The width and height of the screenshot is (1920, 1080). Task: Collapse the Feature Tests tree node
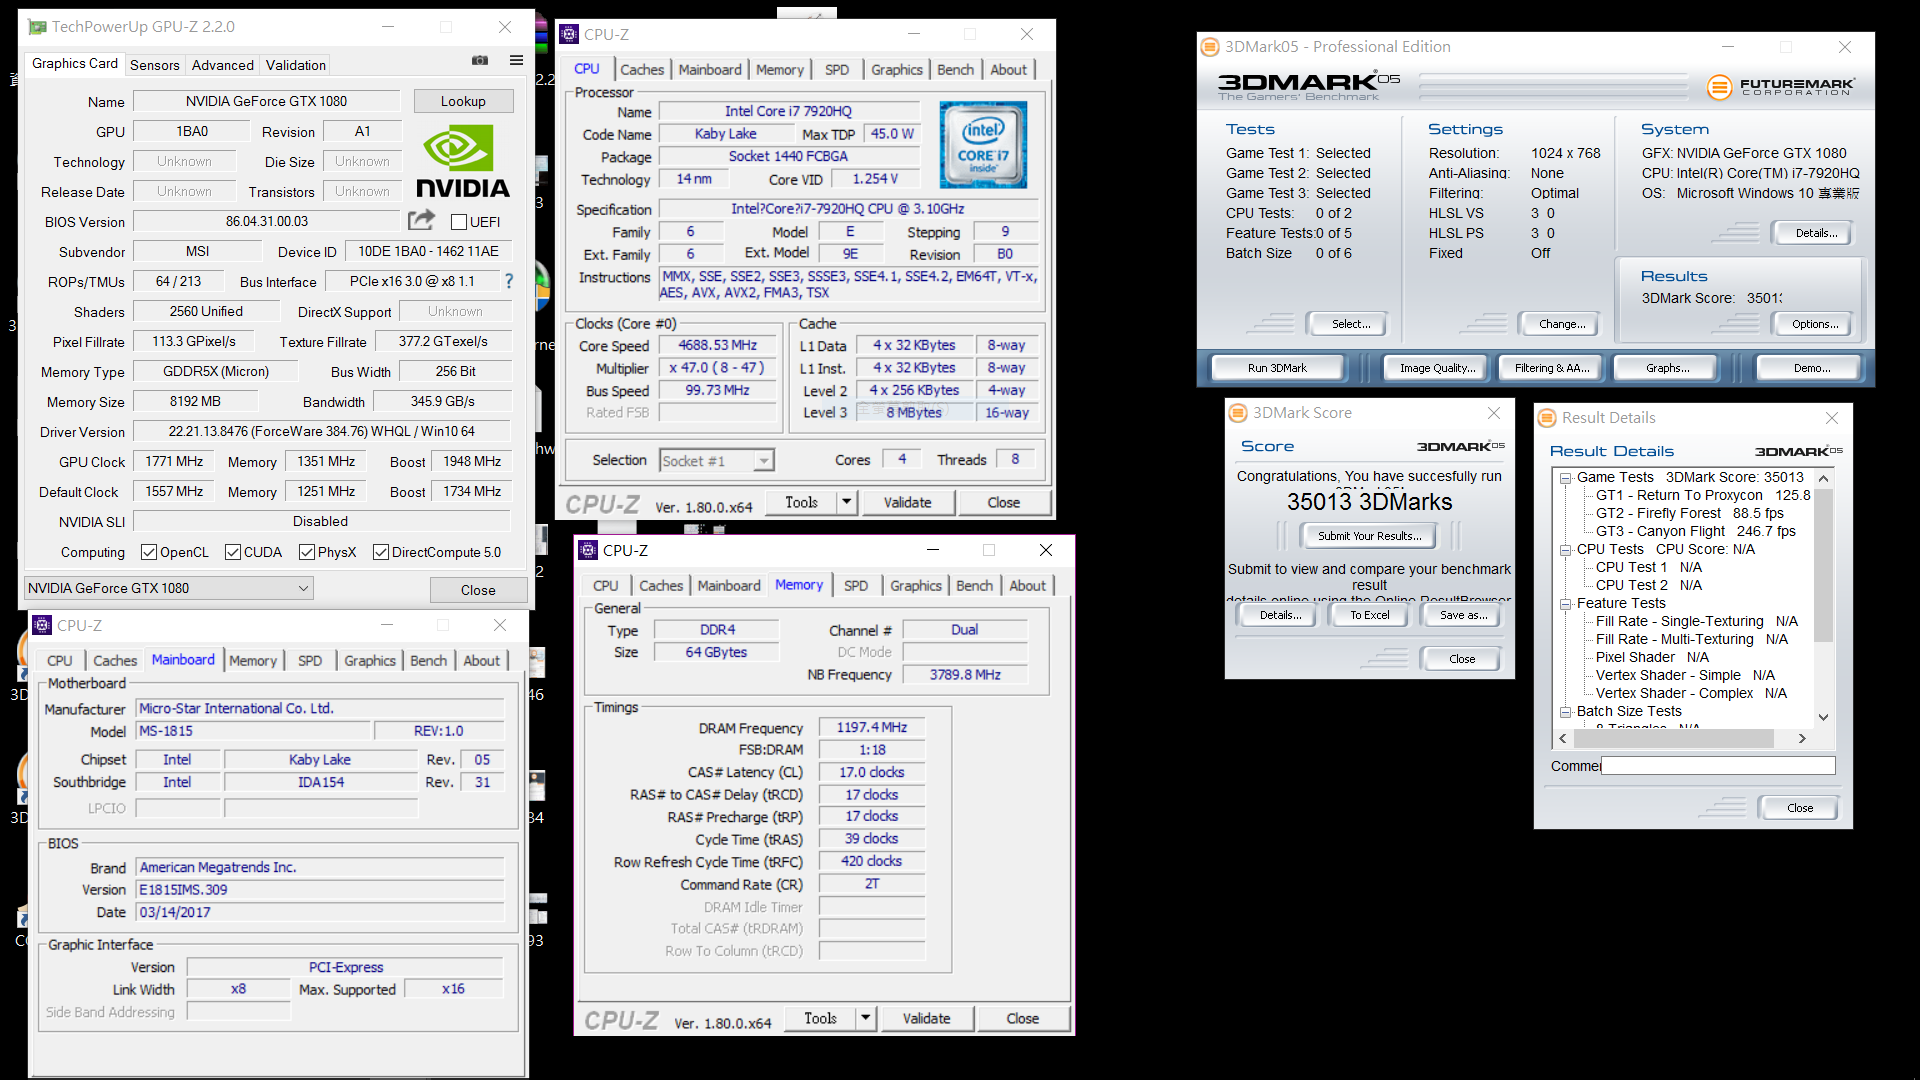[1566, 604]
